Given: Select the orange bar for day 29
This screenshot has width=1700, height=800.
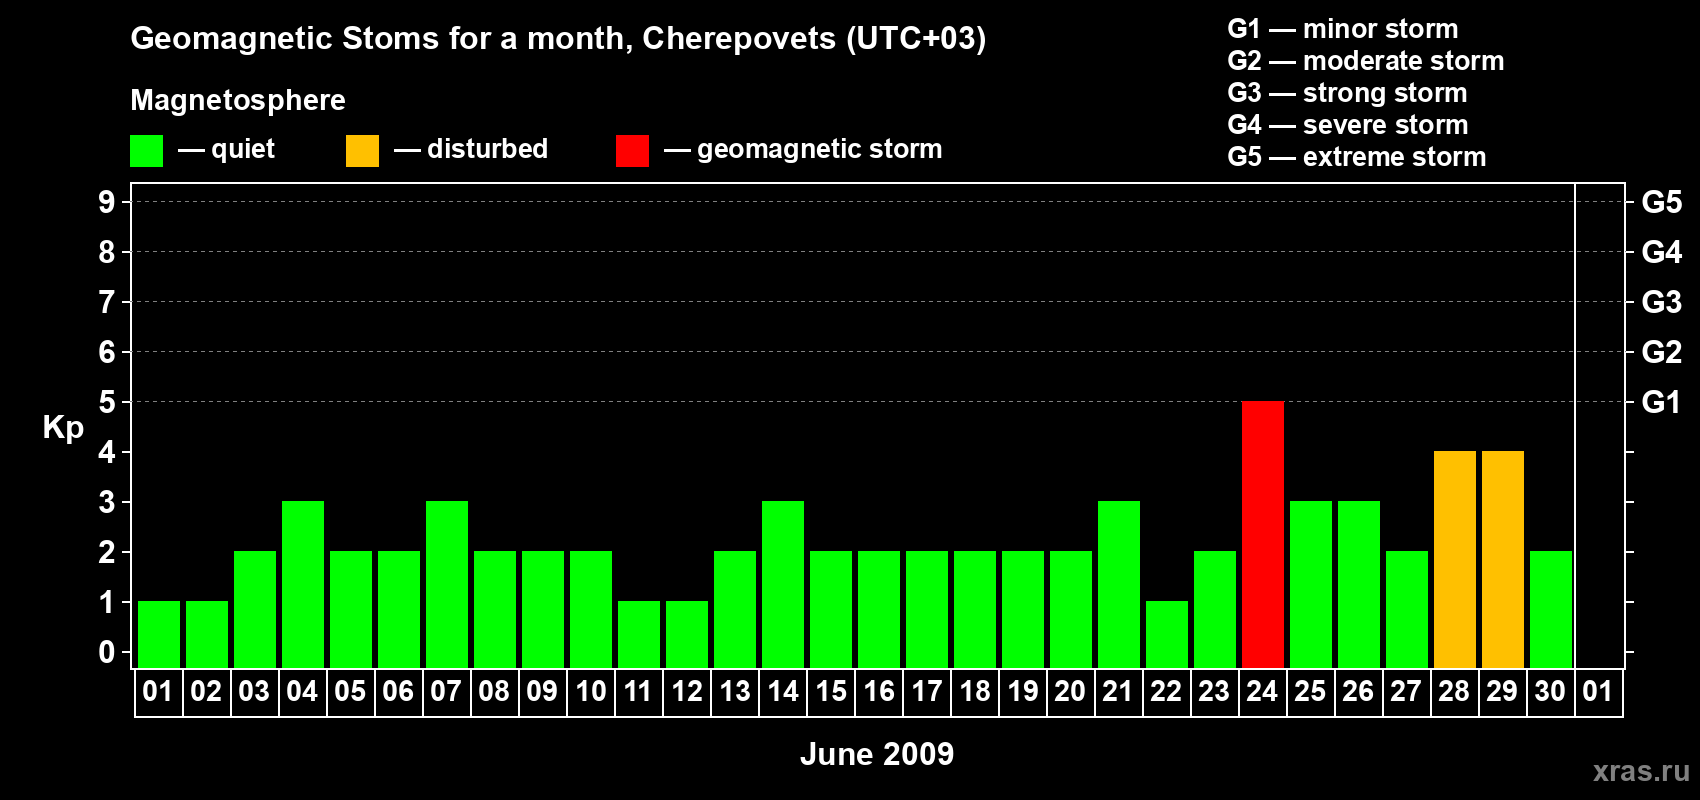Looking at the screenshot, I should pyautogui.click(x=1503, y=559).
